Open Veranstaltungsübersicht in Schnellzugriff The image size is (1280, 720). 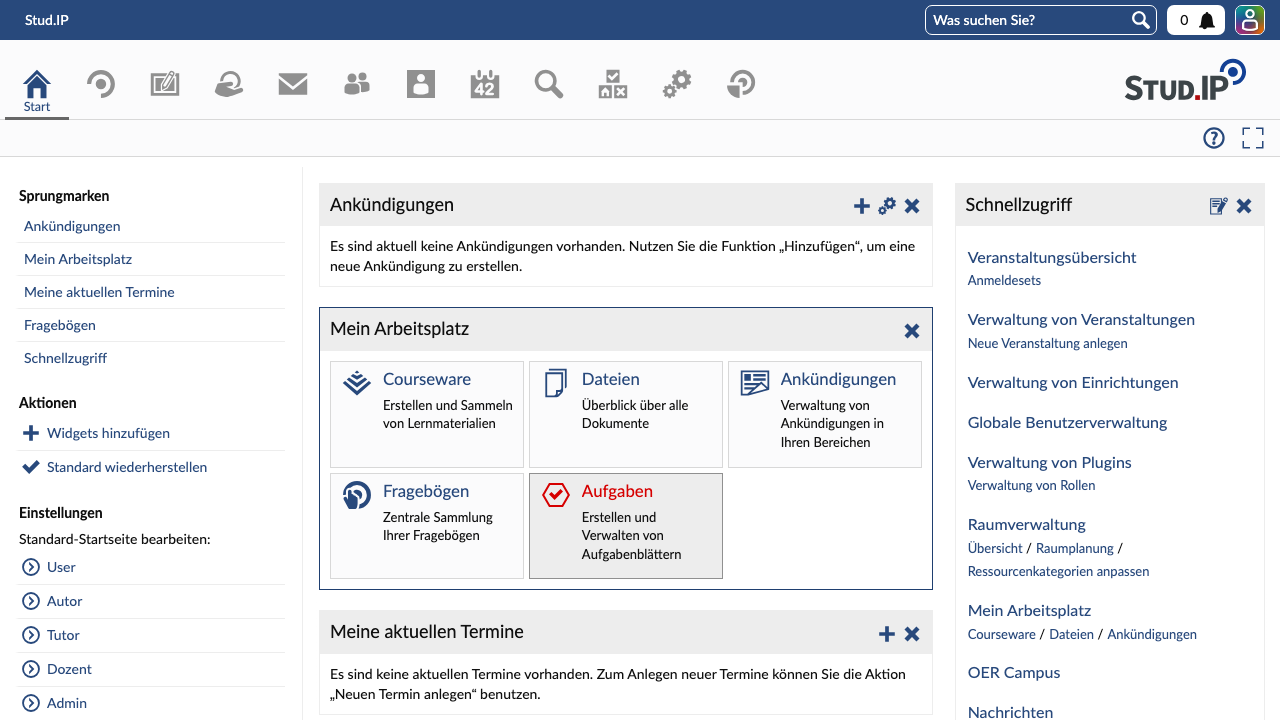pyautogui.click(x=1052, y=257)
